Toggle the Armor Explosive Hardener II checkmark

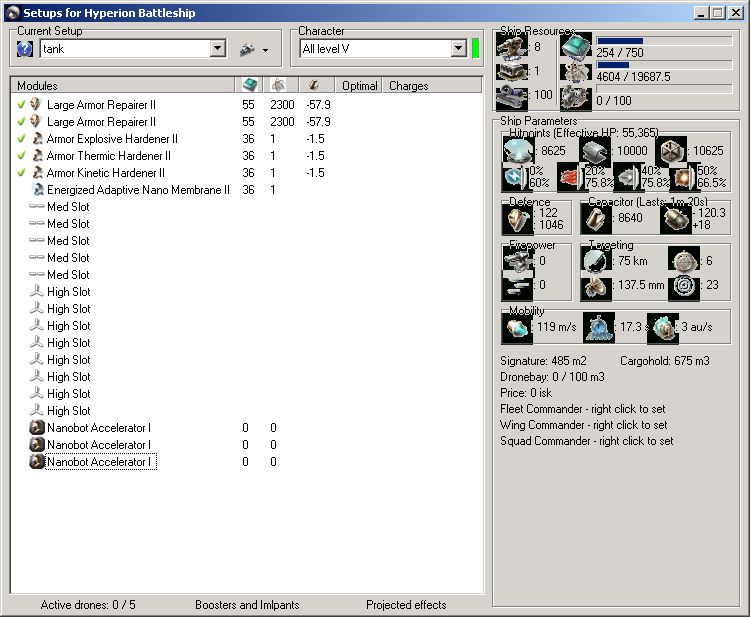(x=21, y=139)
